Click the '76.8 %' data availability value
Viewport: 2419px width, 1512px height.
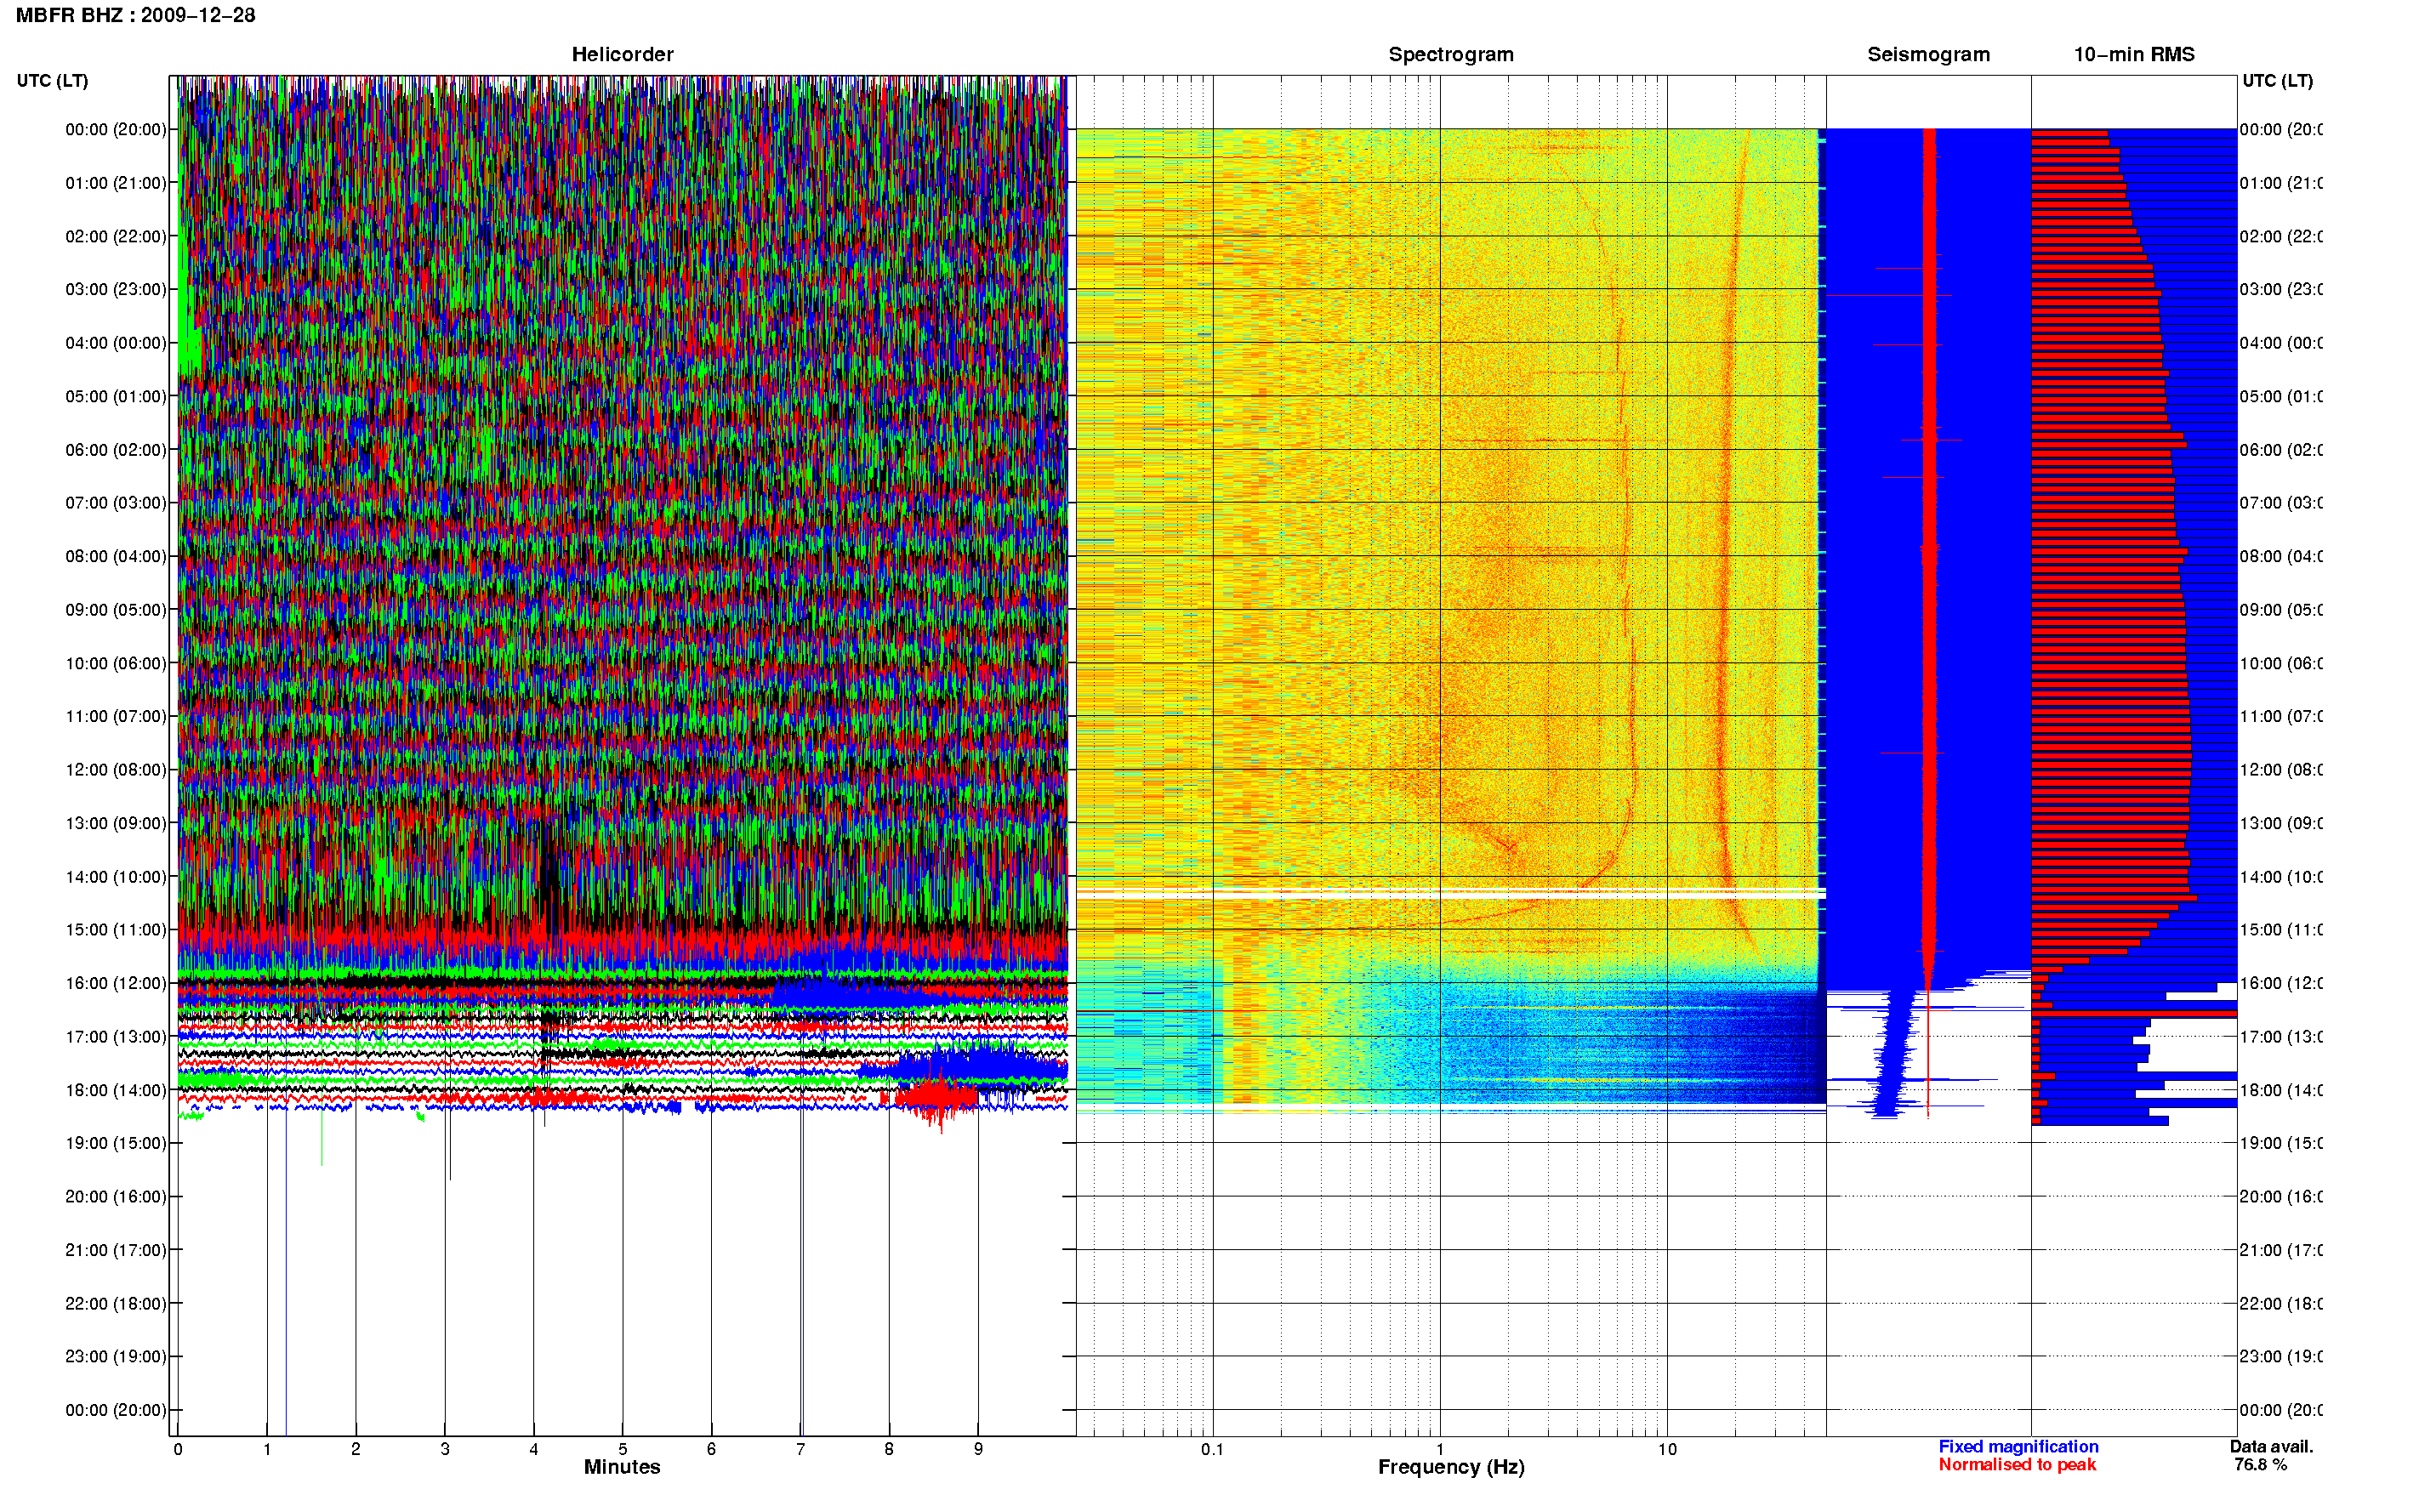(2260, 1464)
